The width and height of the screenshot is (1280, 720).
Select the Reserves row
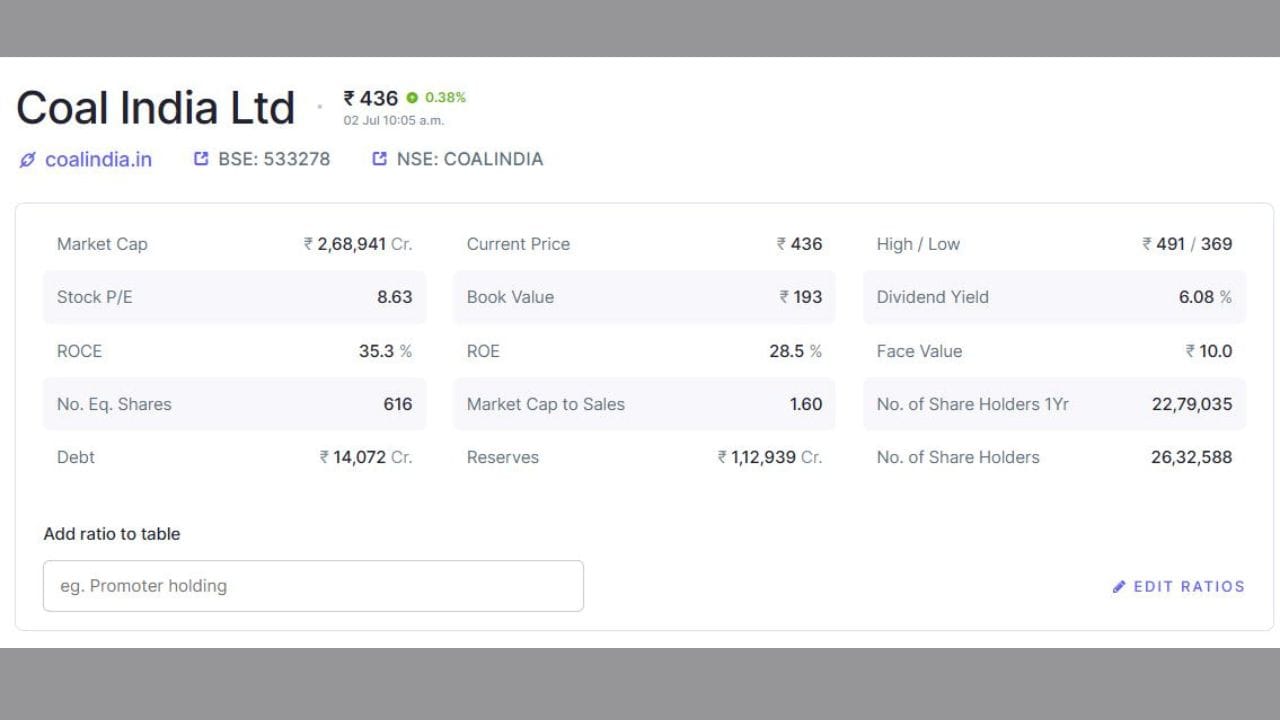[x=644, y=457]
